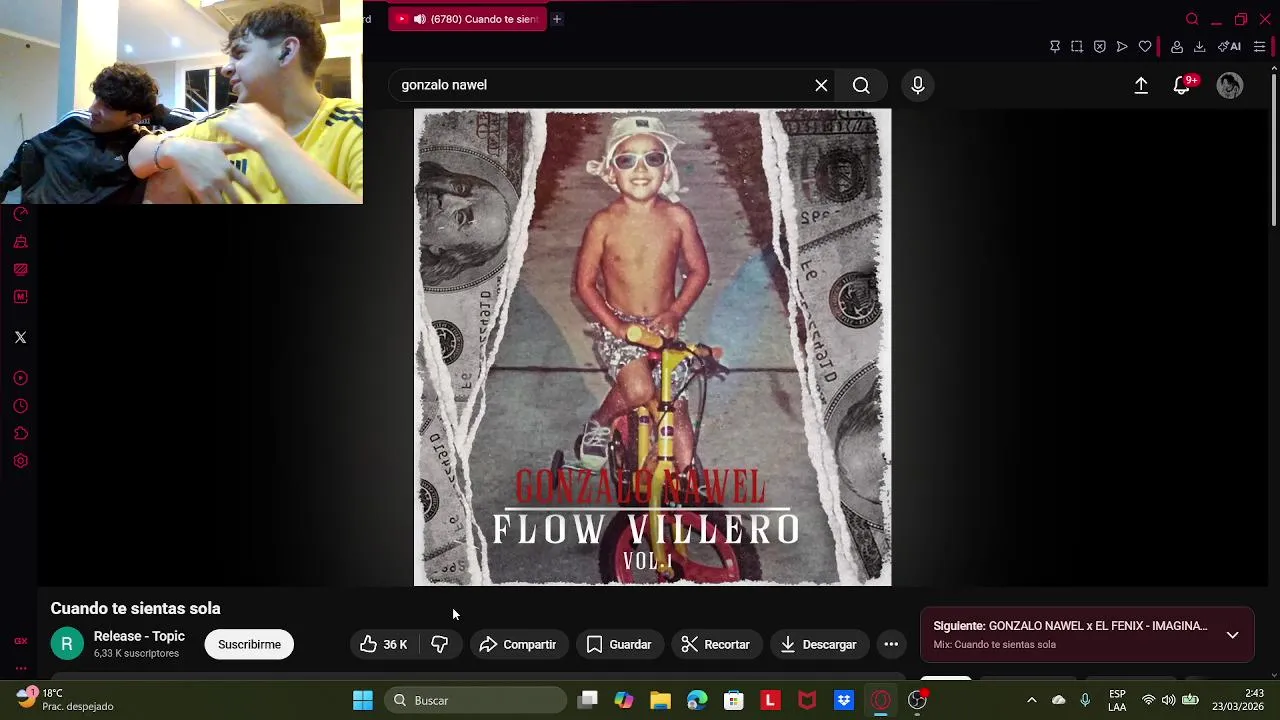
Task: Click the next track 'GONZALO NAWEL x EL FENIX' title
Action: pyautogui.click(x=1098, y=626)
